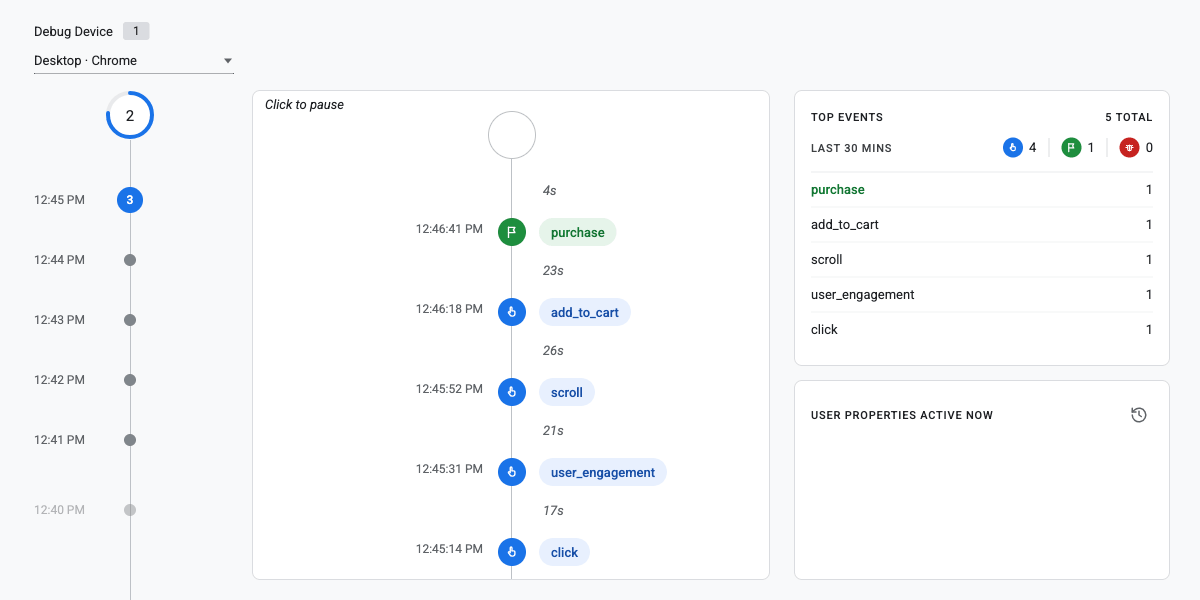The height and width of the screenshot is (600, 1200).
Task: Click the 12:45:14 PM timestamp
Action: pos(449,549)
